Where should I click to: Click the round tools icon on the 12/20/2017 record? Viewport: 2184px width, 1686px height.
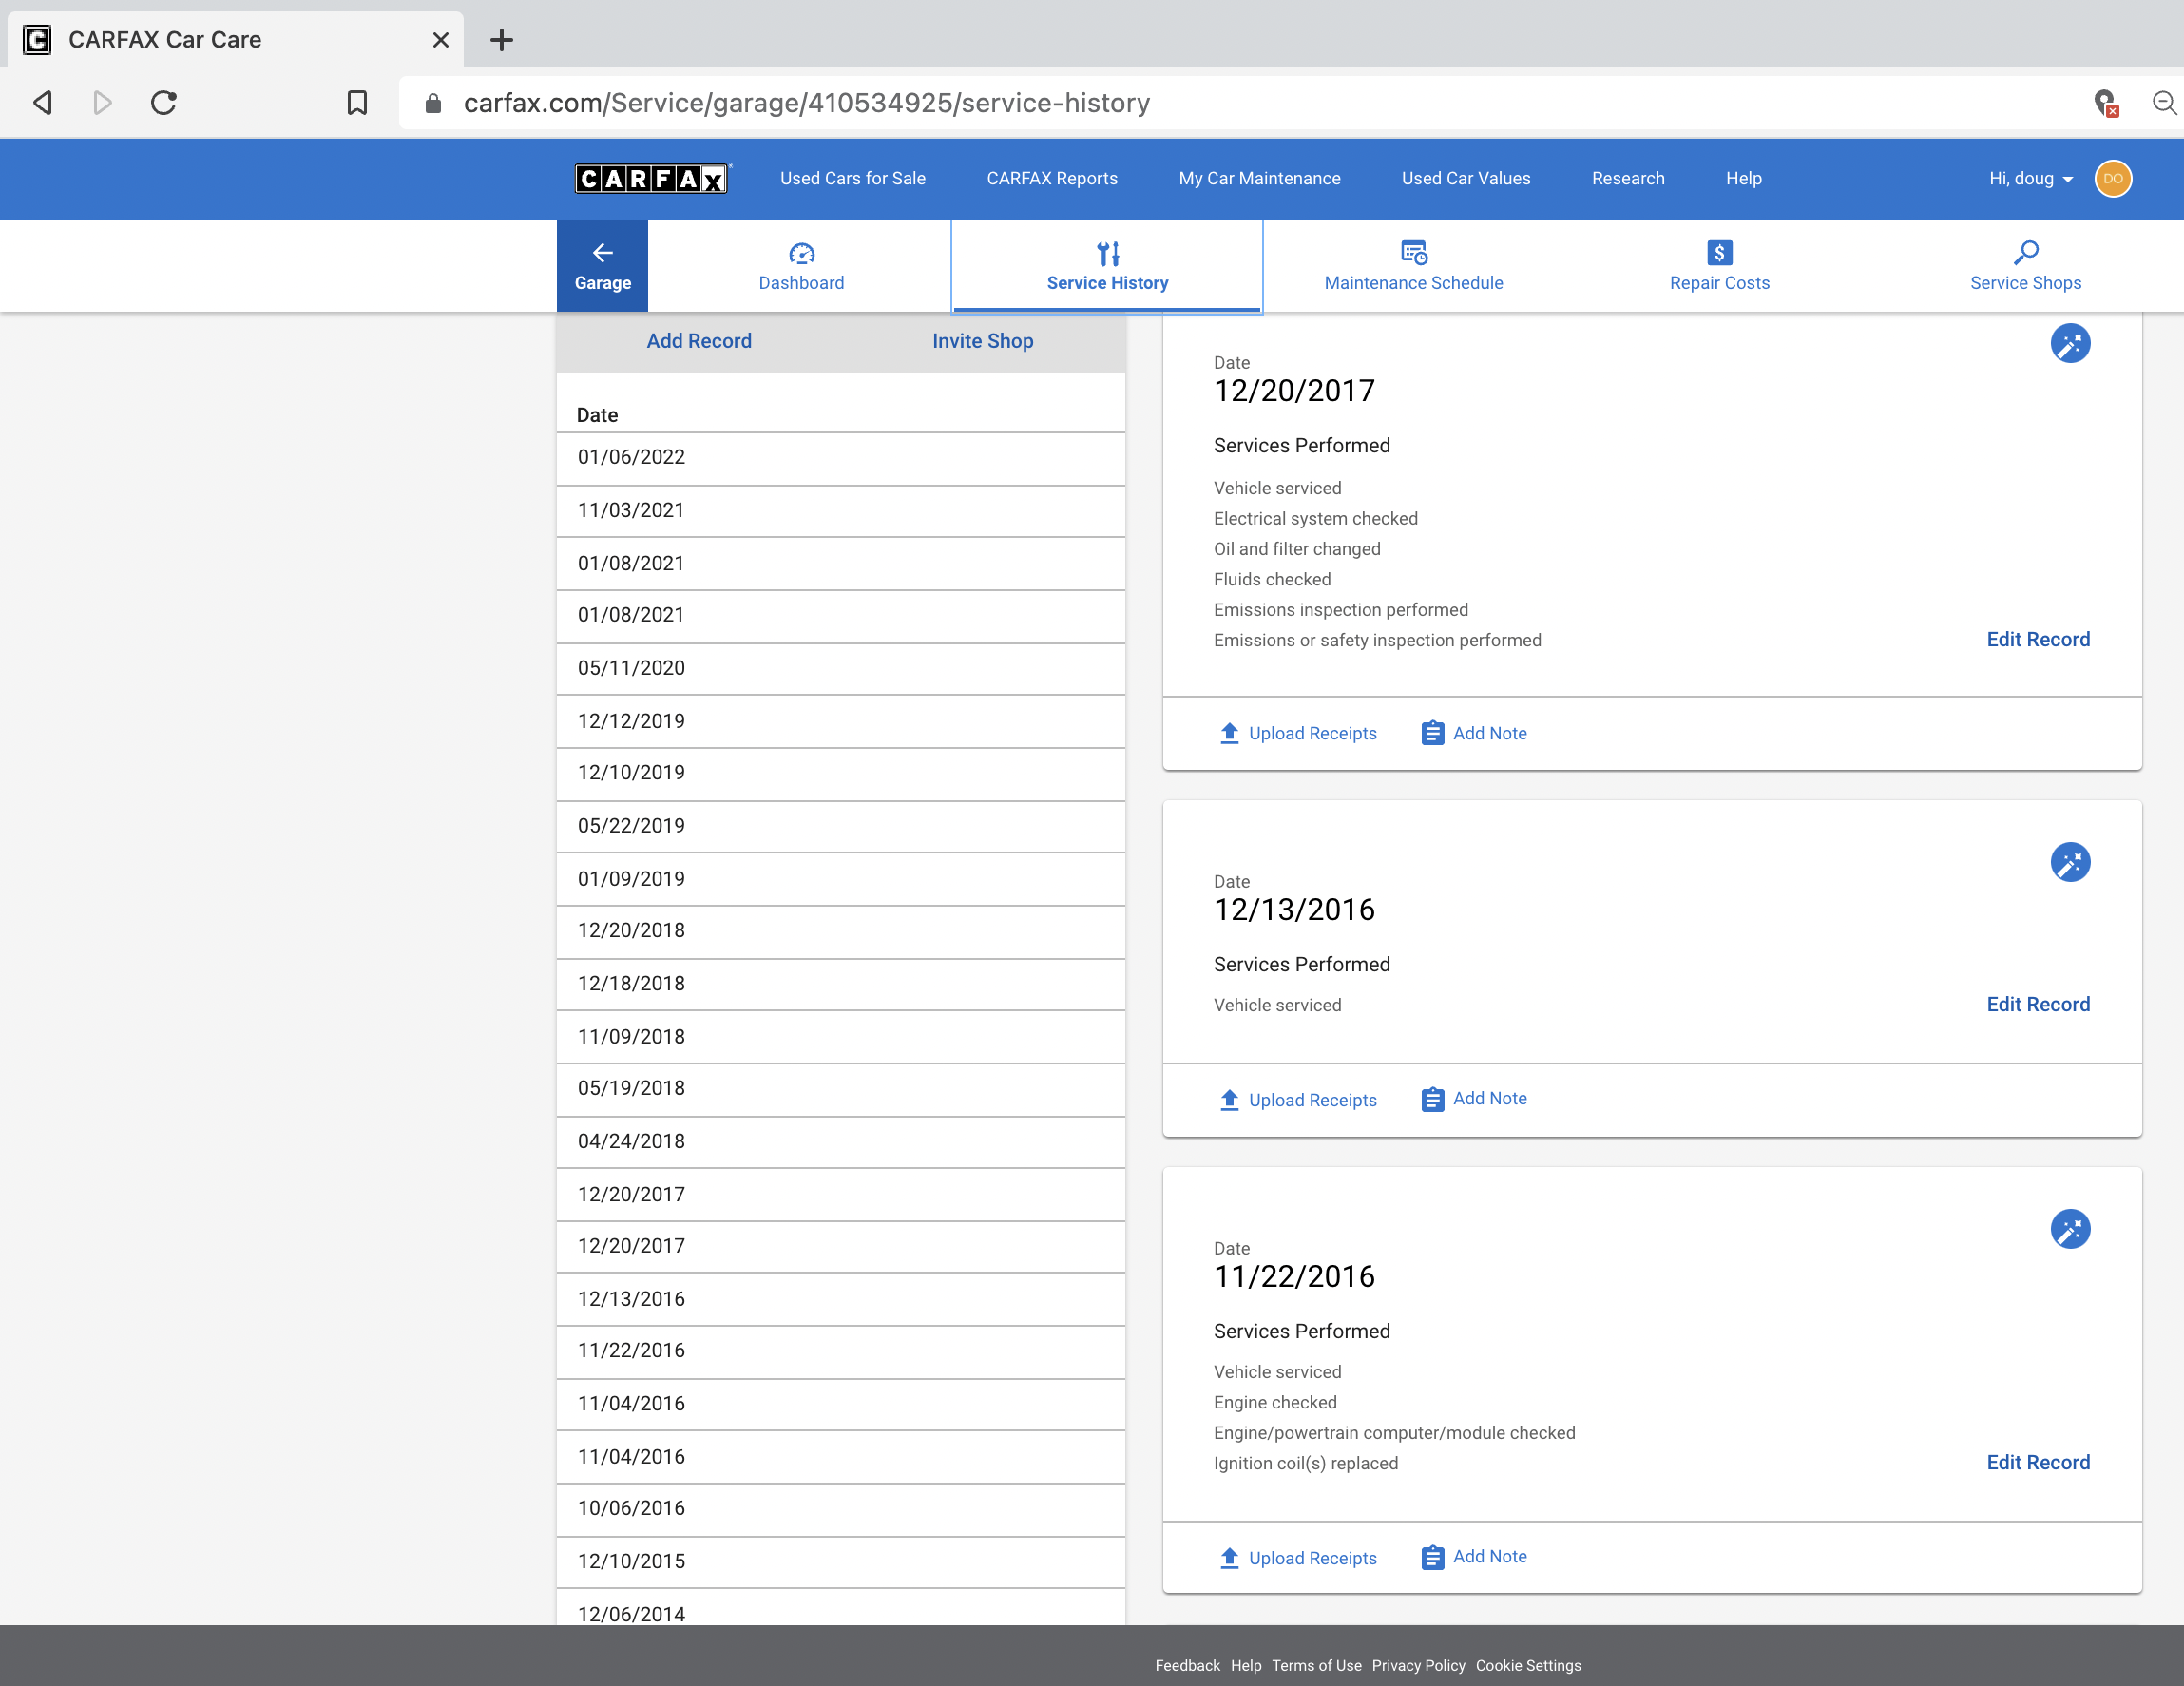(x=2070, y=343)
